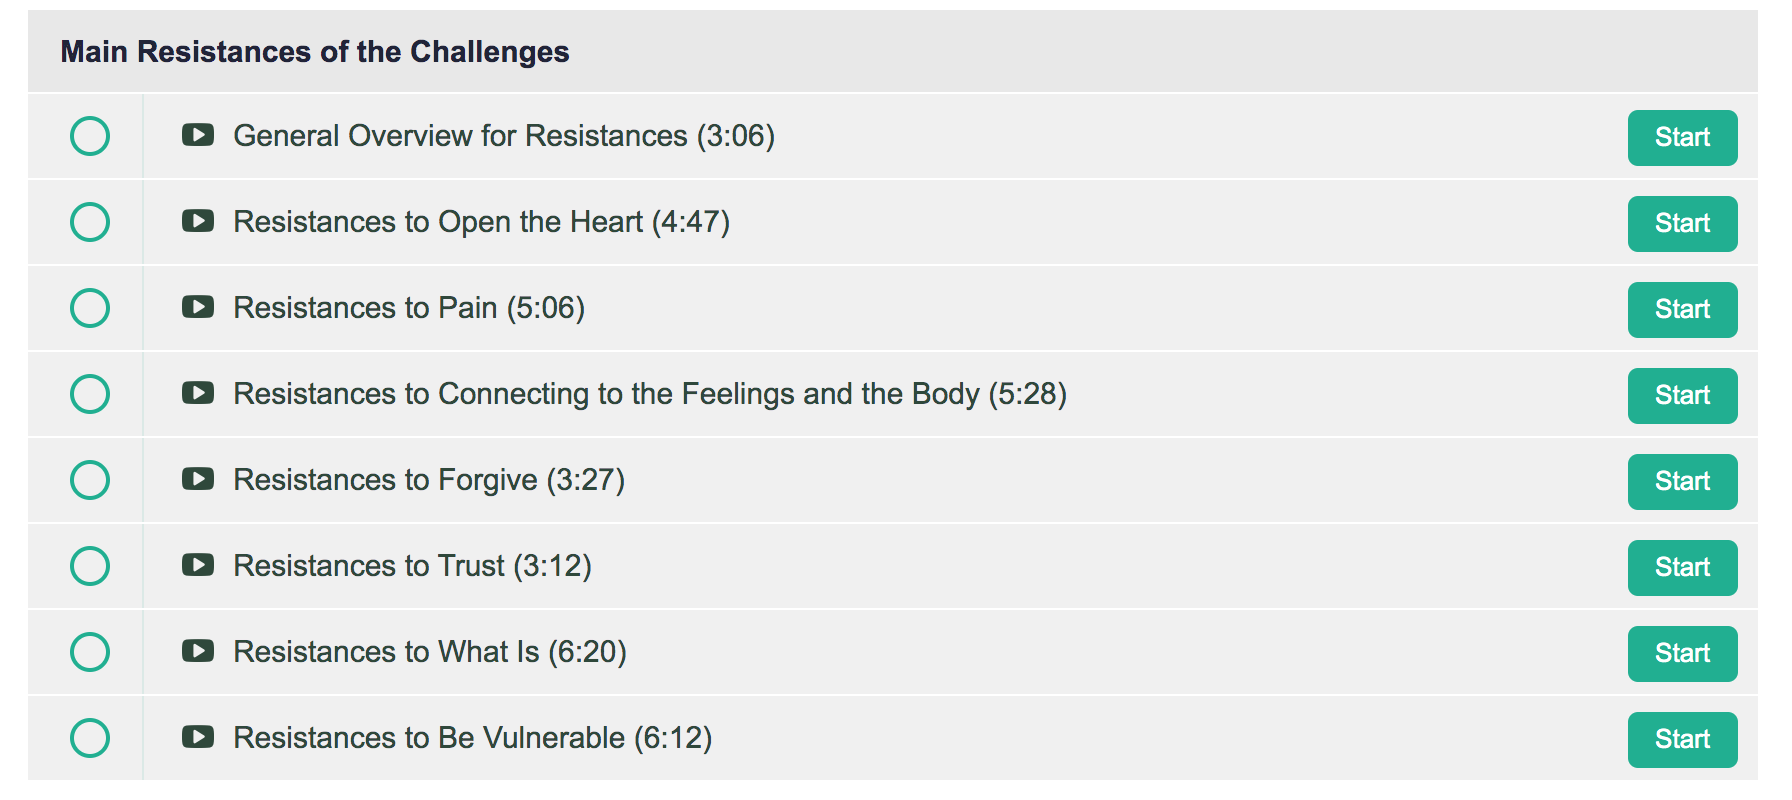1792x800 pixels.
Task: Click video icon next to Resistances to Trust
Action: click(198, 565)
